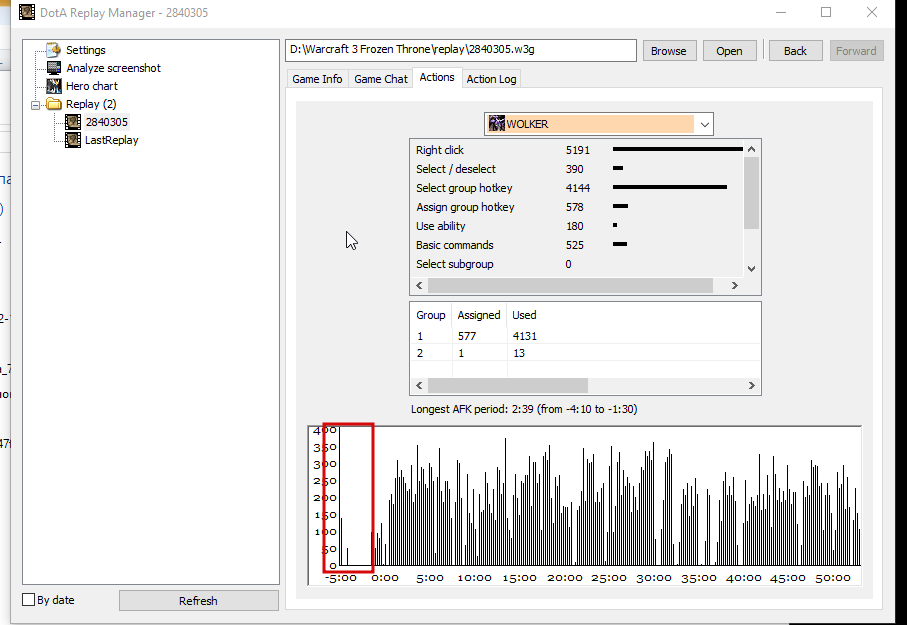Click the 2840305 replay file icon
This screenshot has width=907, height=625.
pyautogui.click(x=73, y=122)
